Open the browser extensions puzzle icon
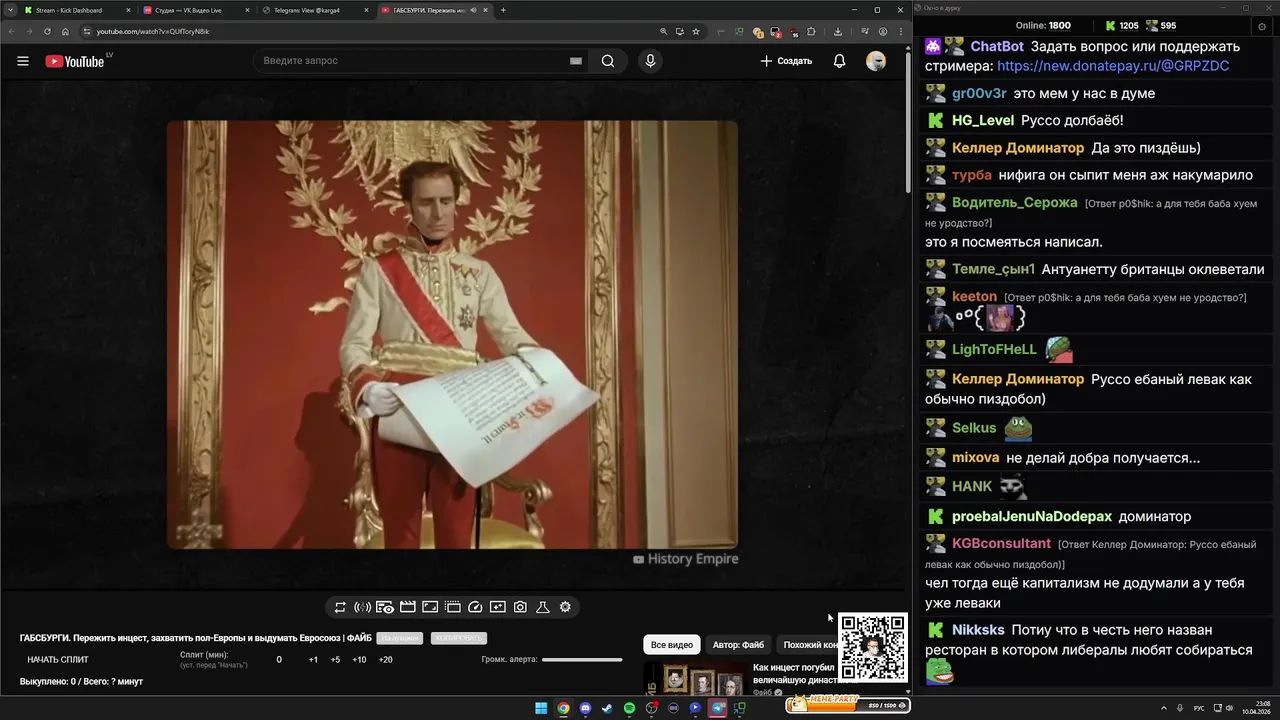The image size is (1280, 720). pos(811,31)
